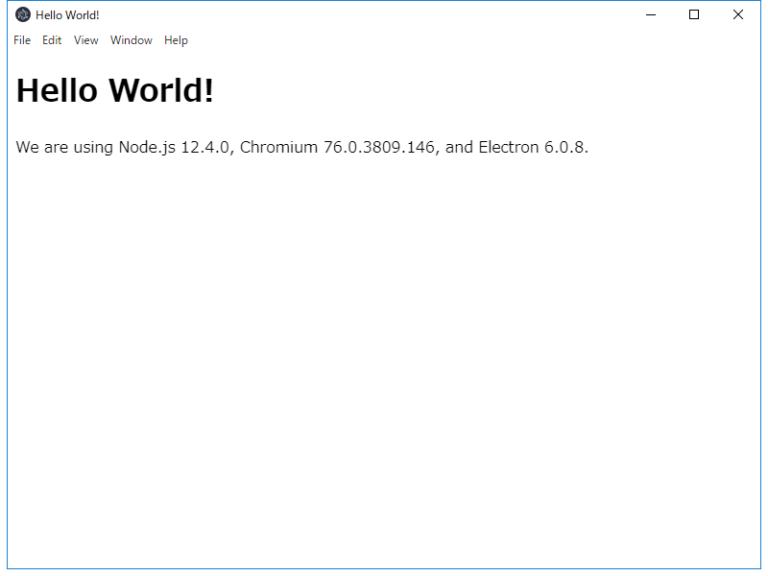Click the words "We are using" in paragraph
The height and width of the screenshot is (576, 768).
(64, 147)
